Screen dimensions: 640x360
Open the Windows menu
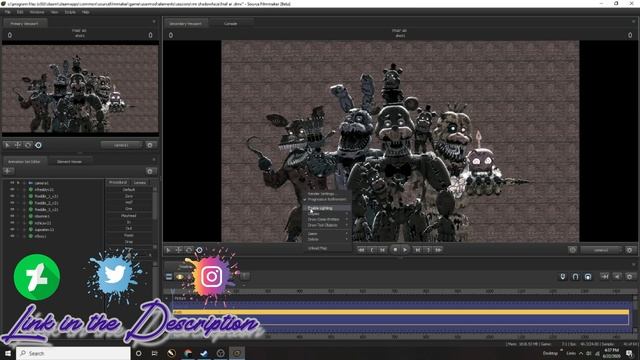point(37,12)
